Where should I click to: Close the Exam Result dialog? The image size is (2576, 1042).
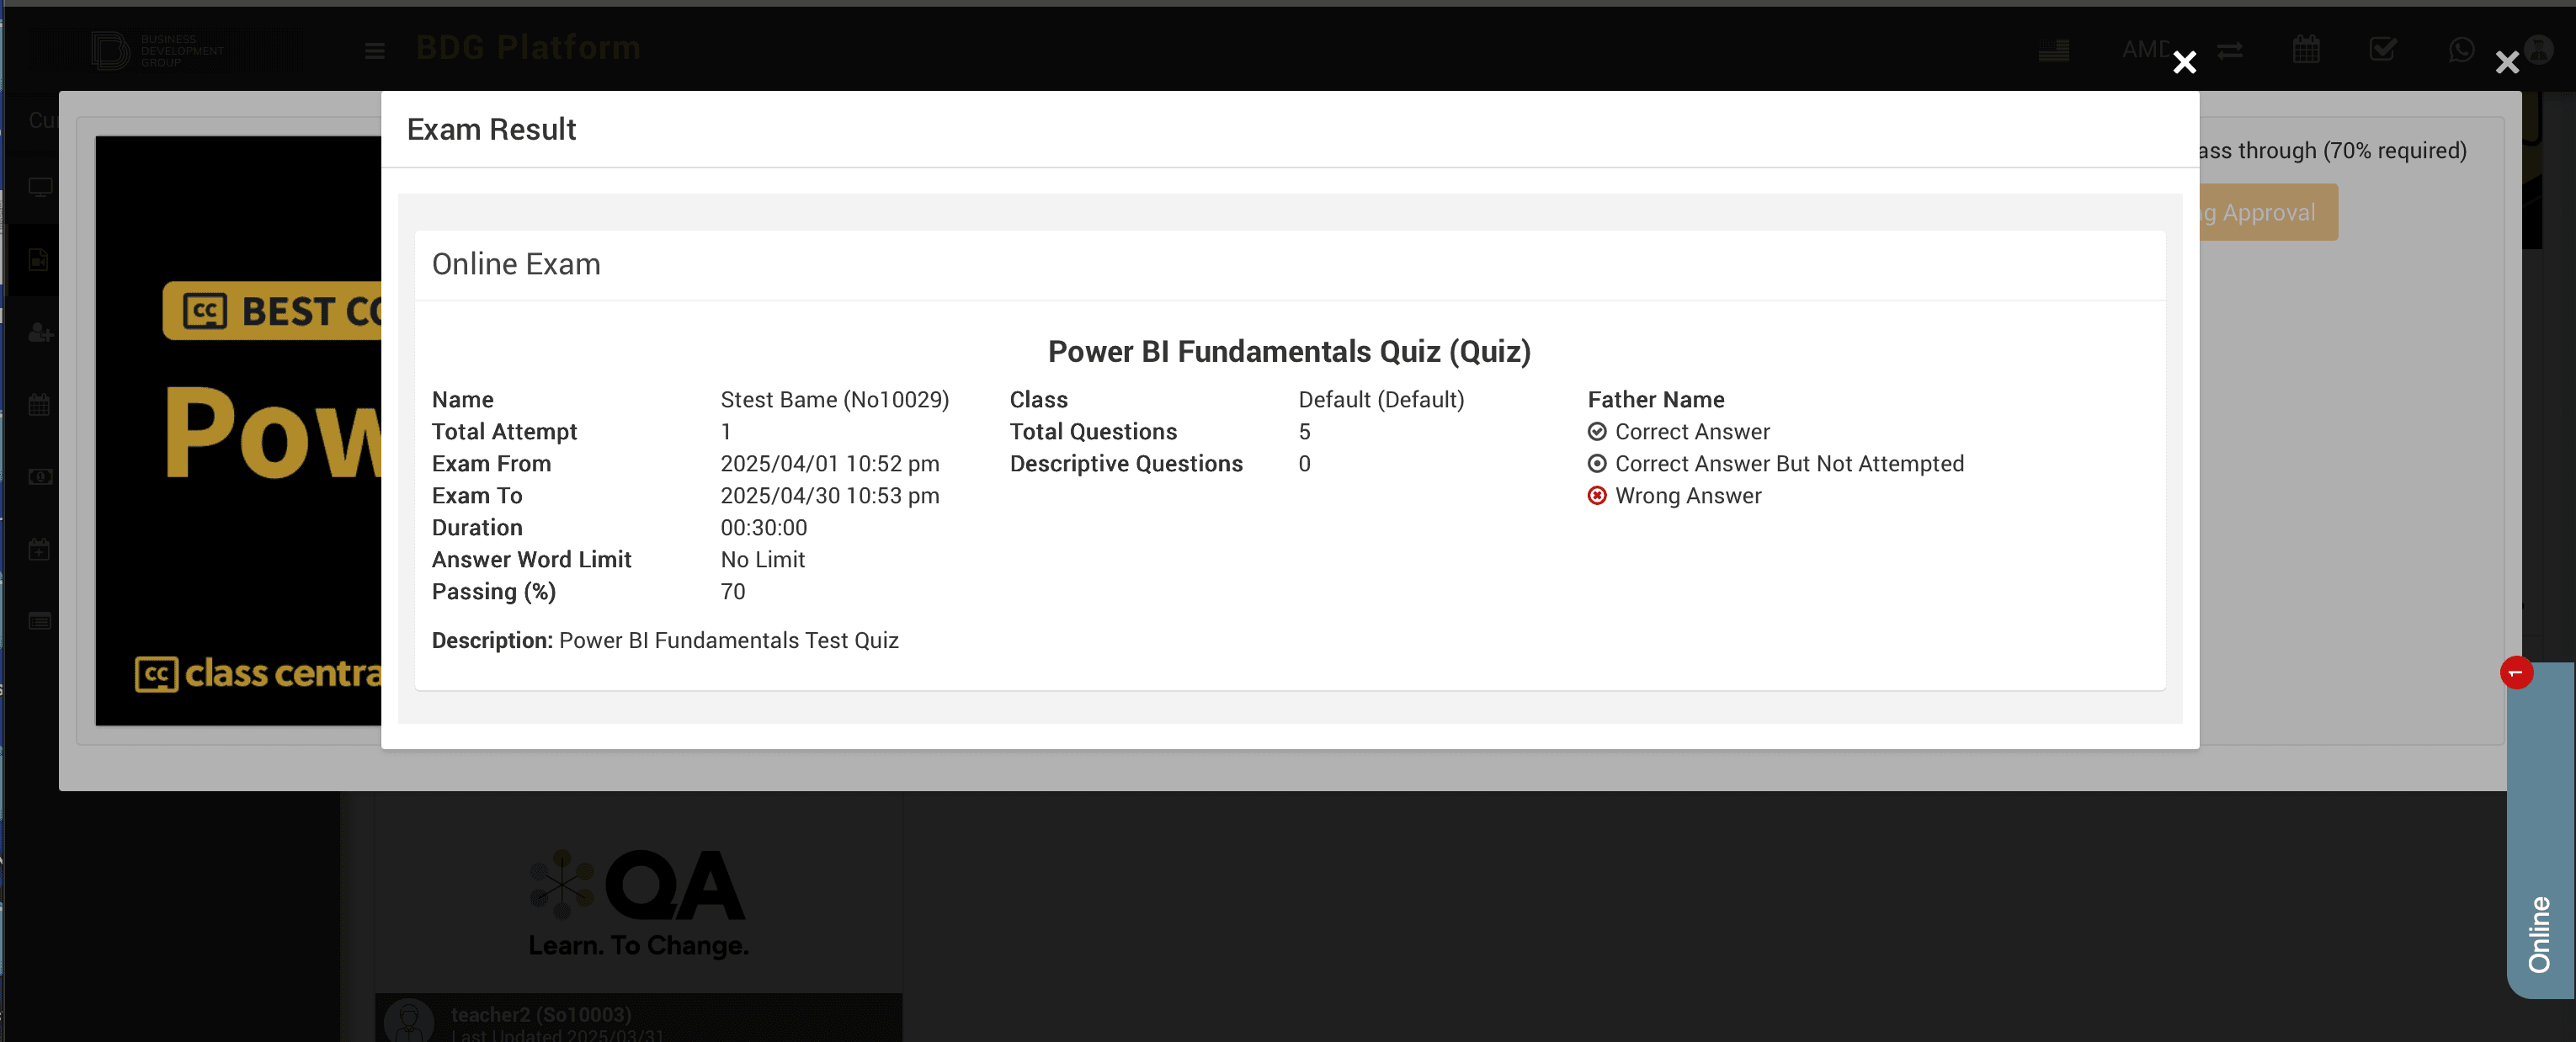coord(2184,63)
